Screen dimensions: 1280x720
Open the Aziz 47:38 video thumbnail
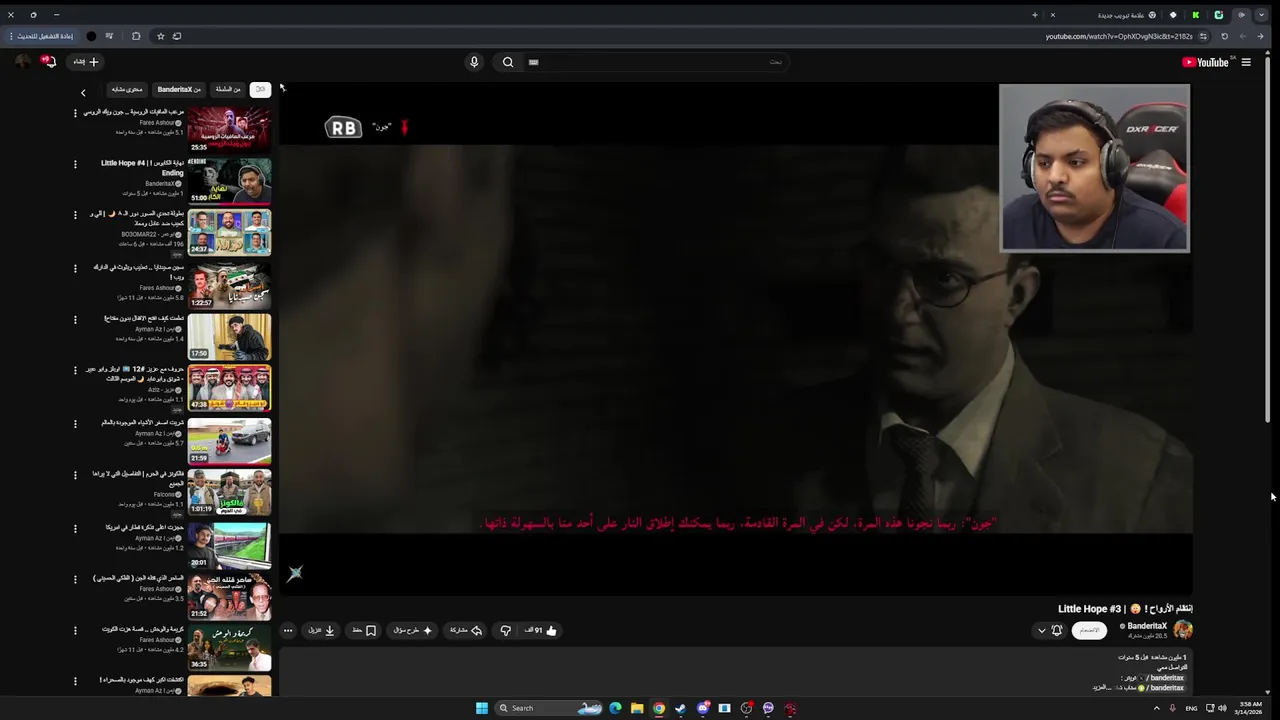[x=229, y=388]
